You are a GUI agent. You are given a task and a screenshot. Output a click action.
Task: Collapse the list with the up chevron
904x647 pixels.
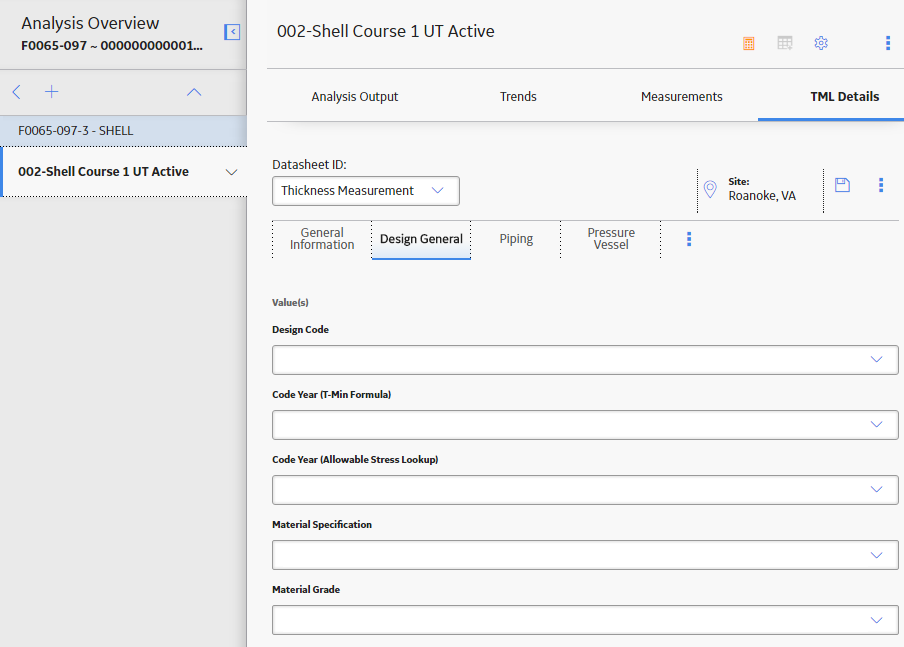click(x=194, y=92)
